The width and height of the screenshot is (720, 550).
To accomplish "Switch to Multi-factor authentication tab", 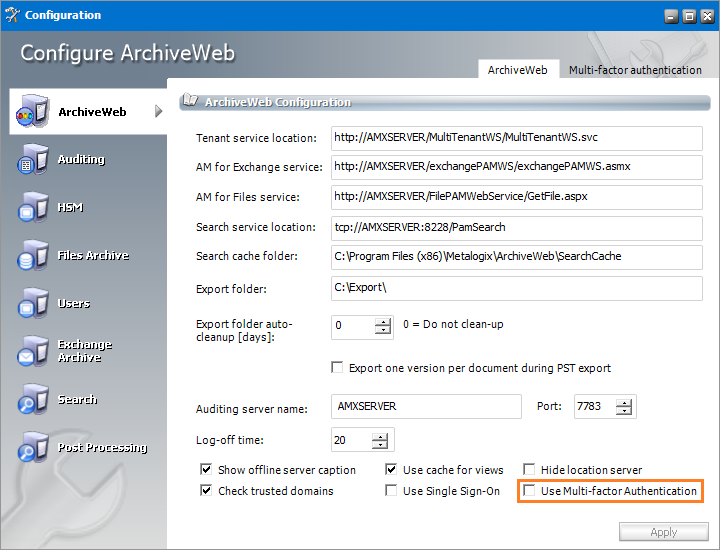I will click(635, 70).
